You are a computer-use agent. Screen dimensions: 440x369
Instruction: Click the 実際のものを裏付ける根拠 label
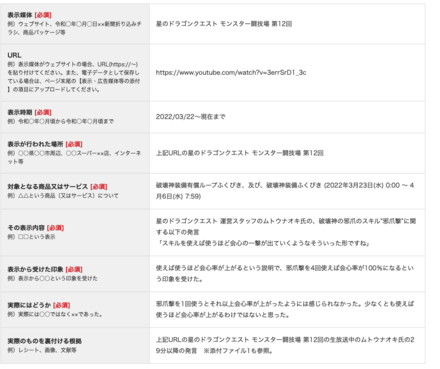coord(44,341)
